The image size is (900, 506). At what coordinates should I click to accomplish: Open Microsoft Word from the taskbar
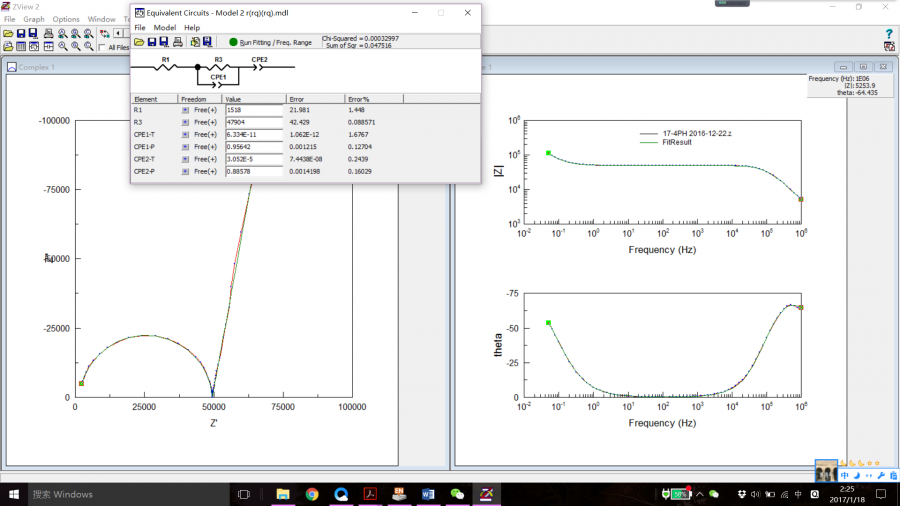tap(428, 494)
